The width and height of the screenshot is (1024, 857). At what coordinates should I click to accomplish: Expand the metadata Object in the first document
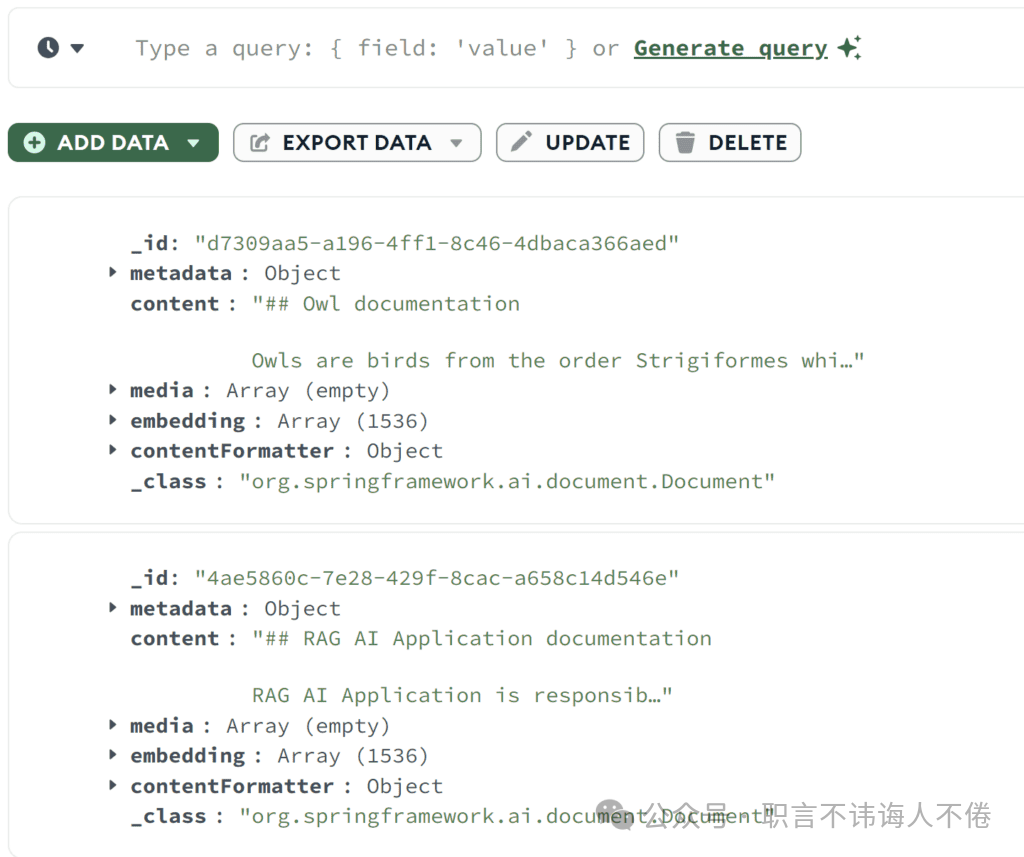click(x=112, y=272)
